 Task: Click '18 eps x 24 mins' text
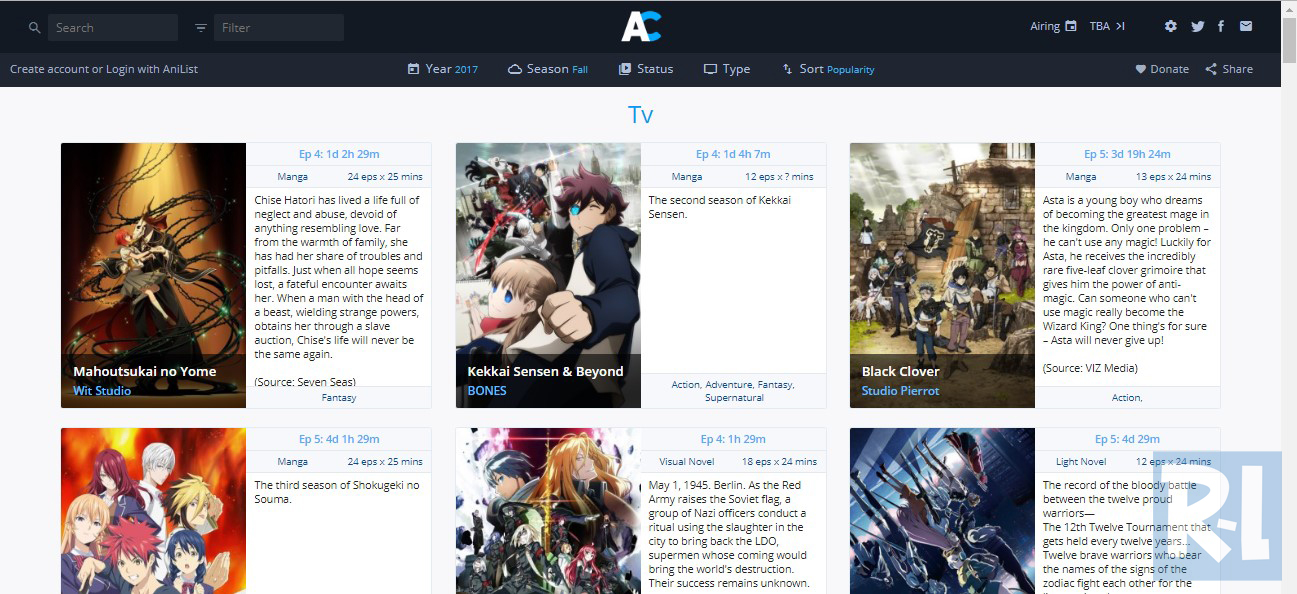pyautogui.click(x=779, y=462)
